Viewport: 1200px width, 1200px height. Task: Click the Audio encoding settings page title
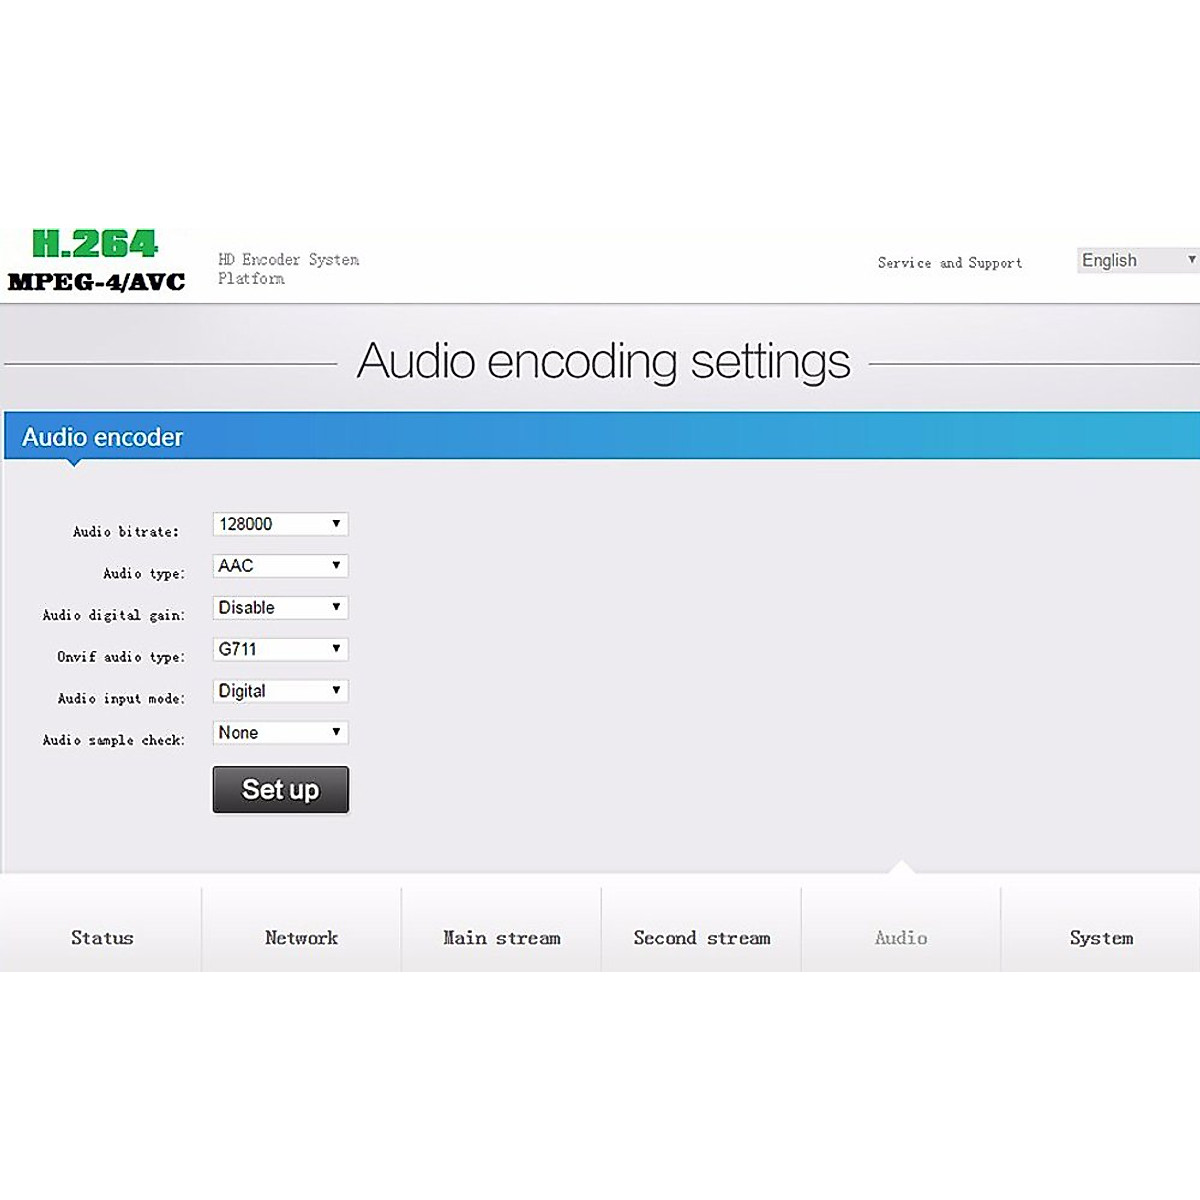coord(603,361)
